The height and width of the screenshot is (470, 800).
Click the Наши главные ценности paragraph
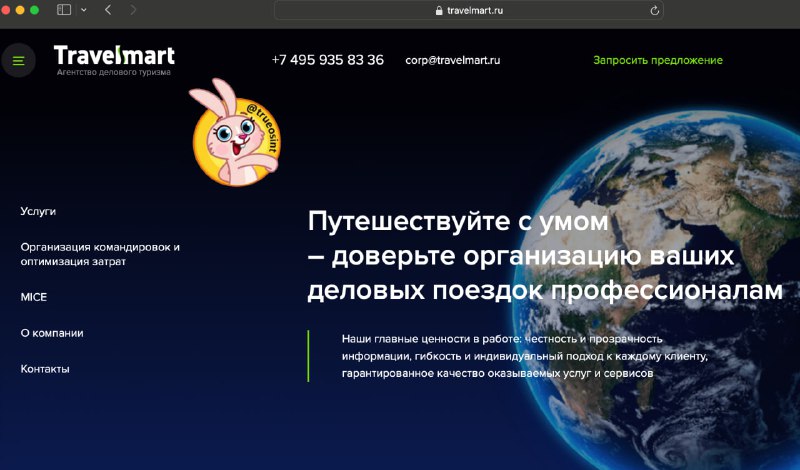pos(524,356)
